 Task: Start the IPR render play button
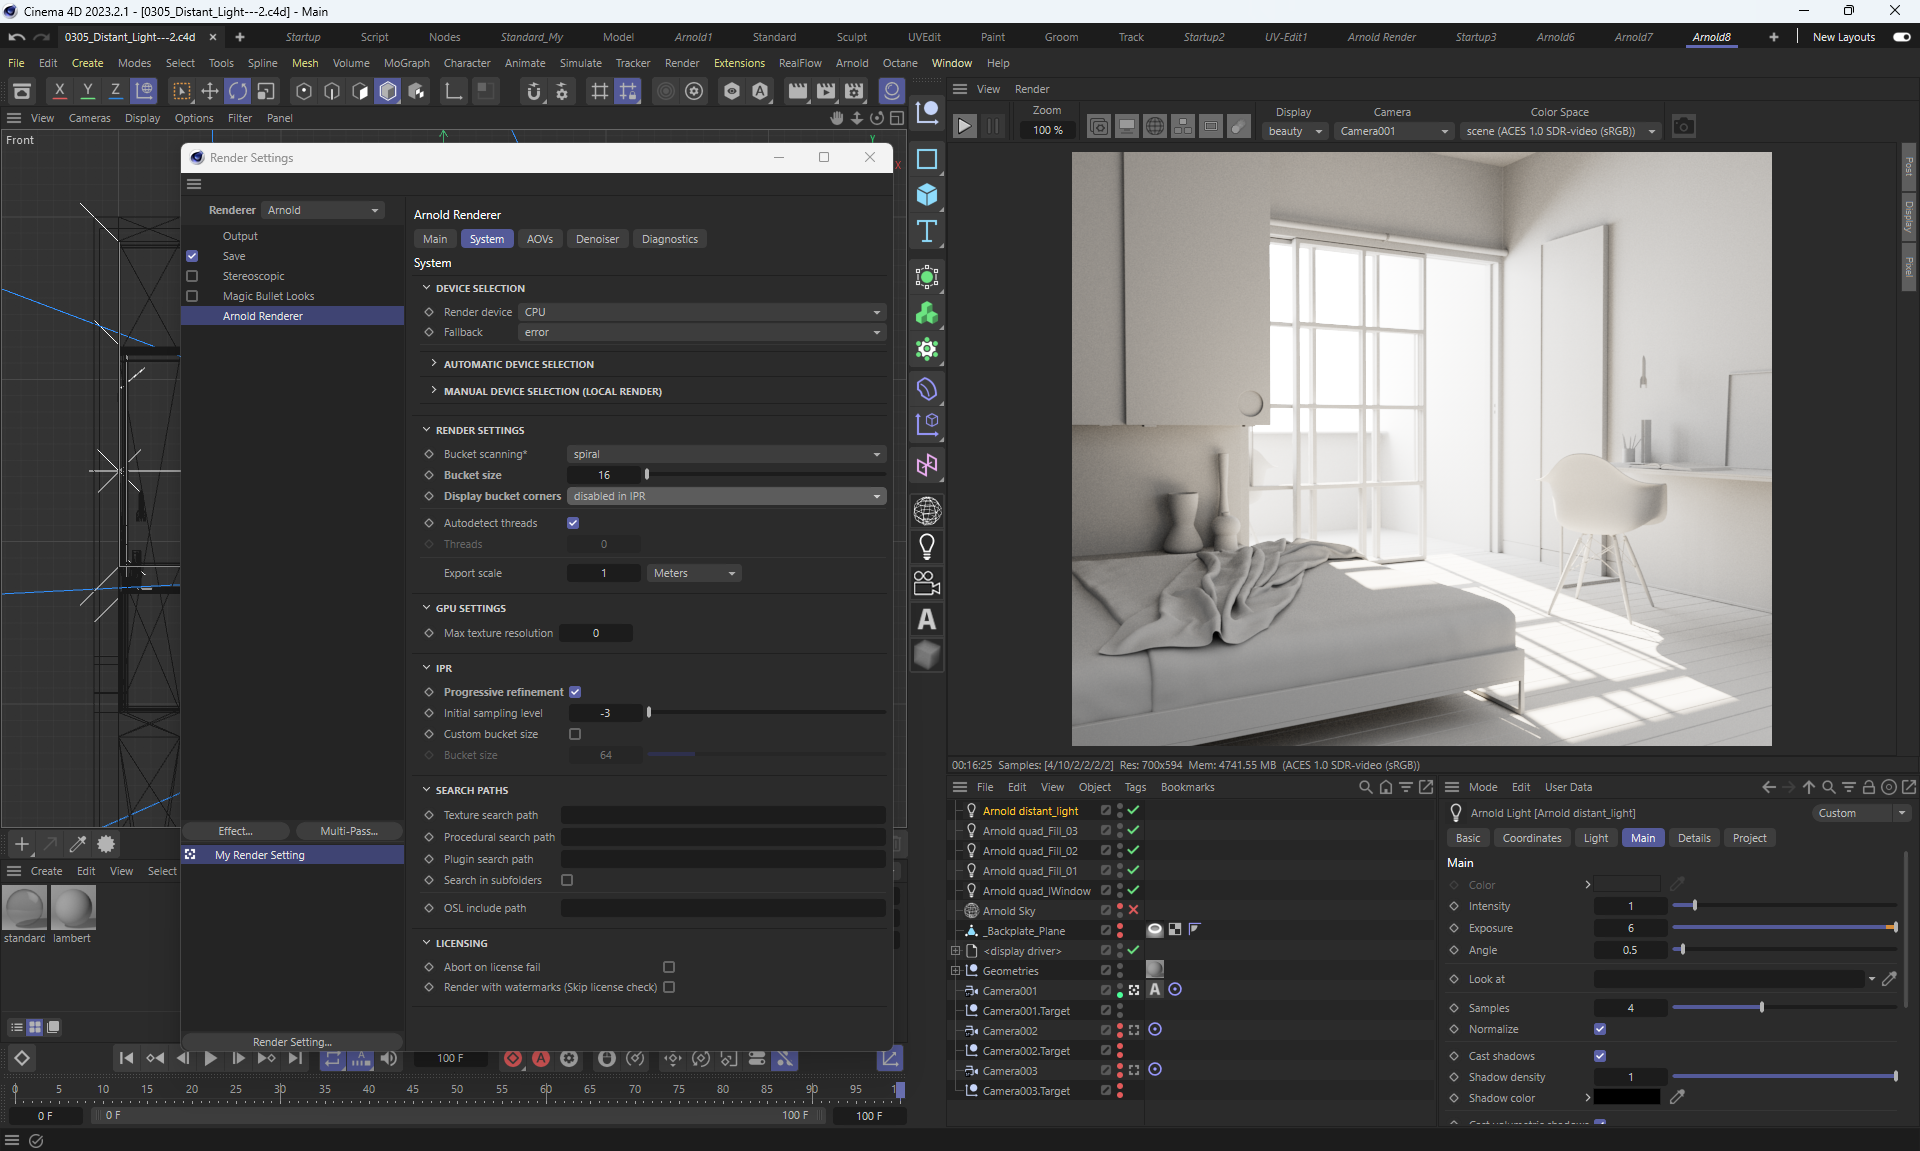point(964,127)
